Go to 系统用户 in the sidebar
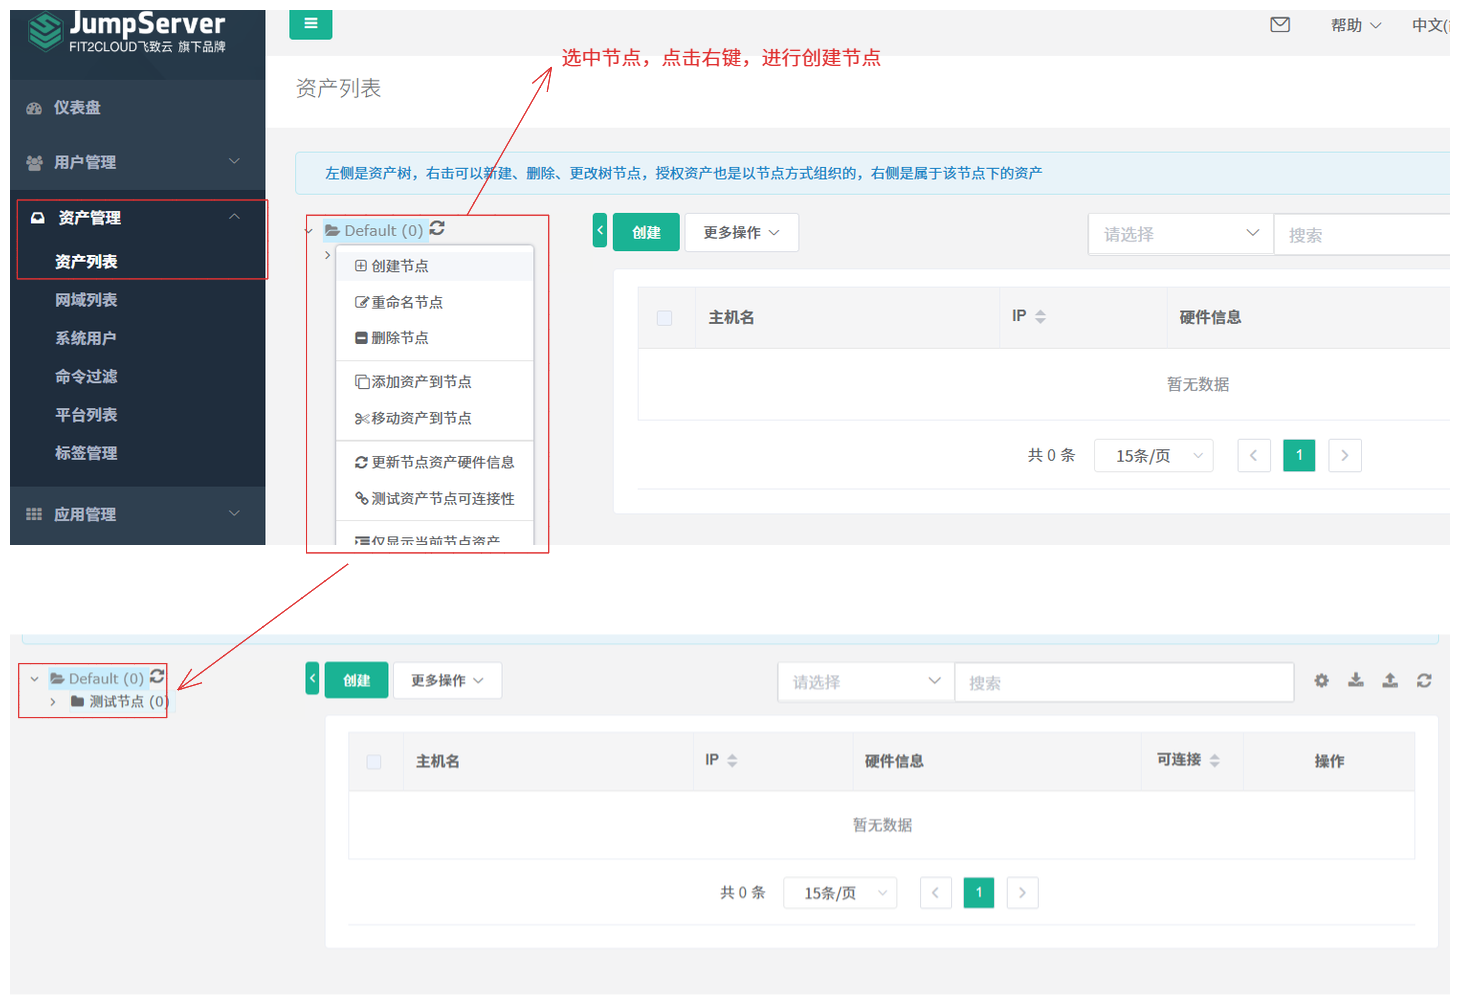The height and width of the screenshot is (1004, 1460). point(86,338)
